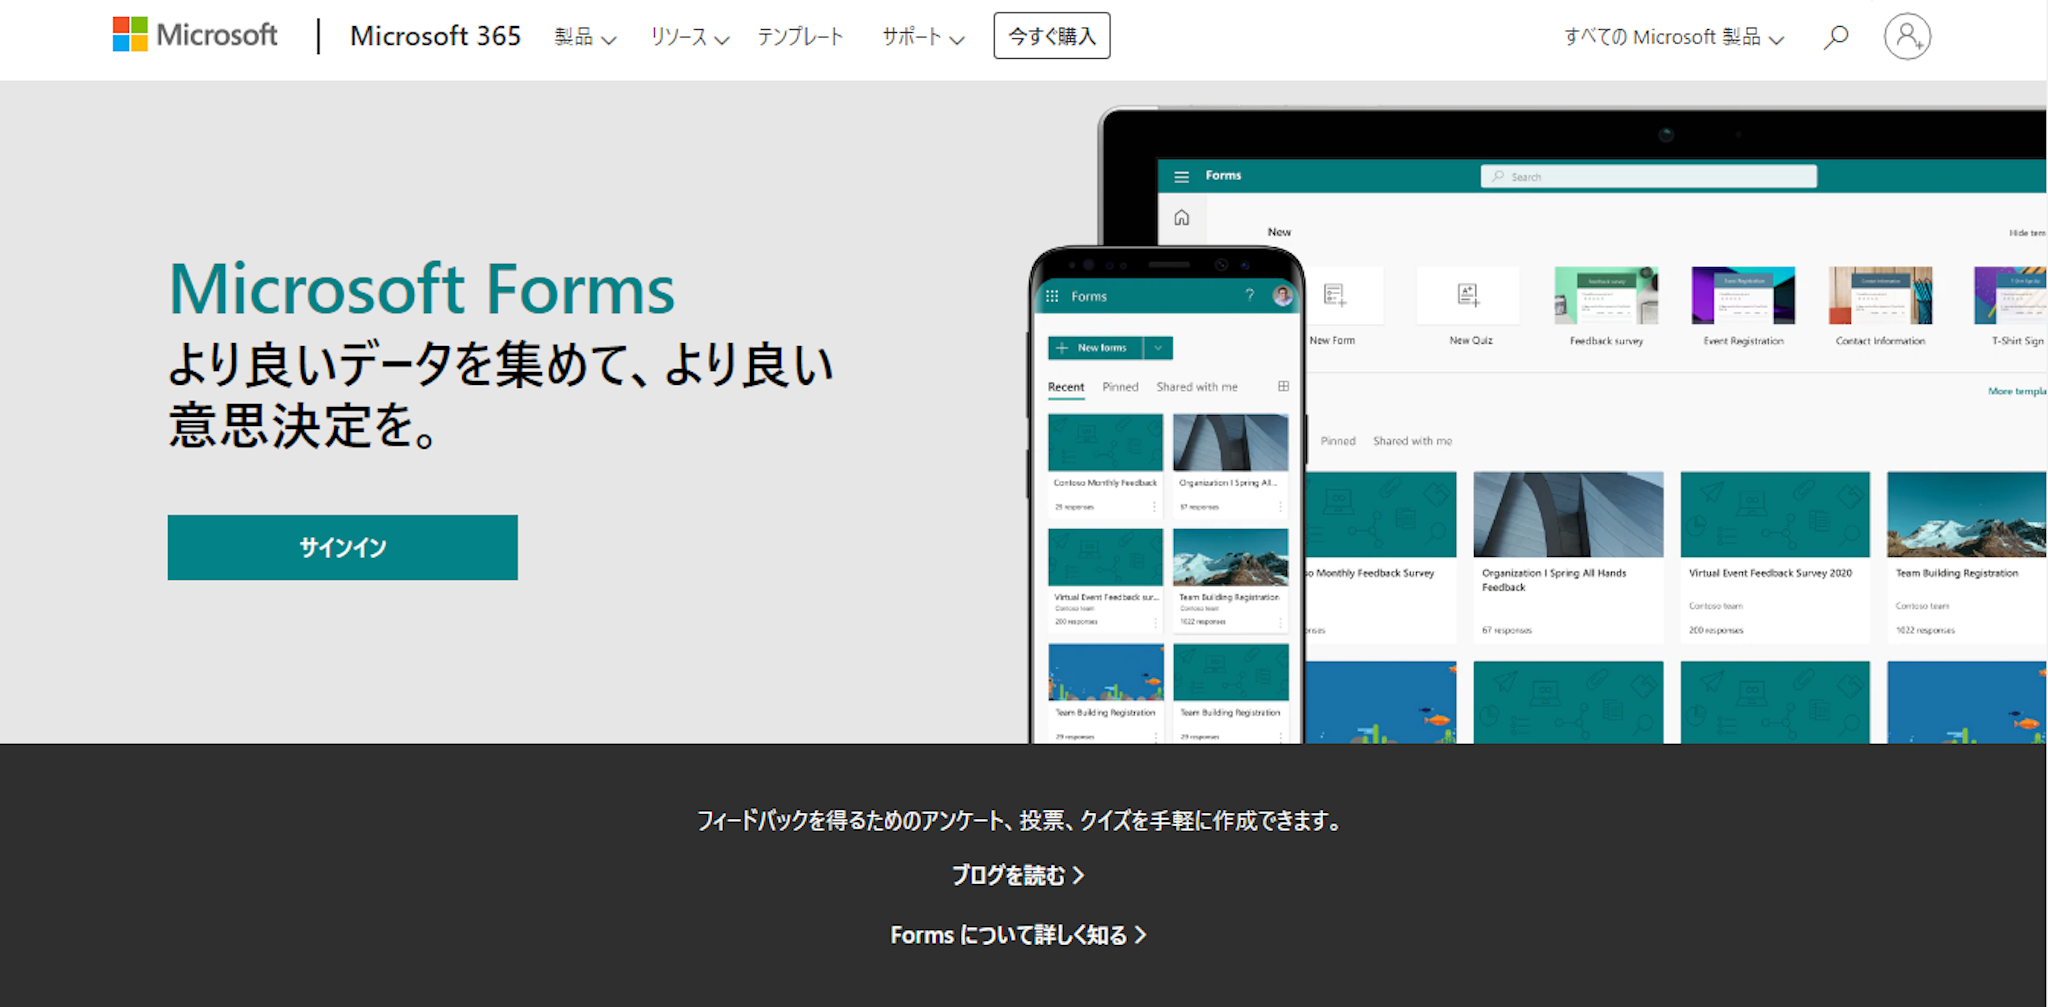Click the account sign-in avatar icon

tap(1907, 37)
